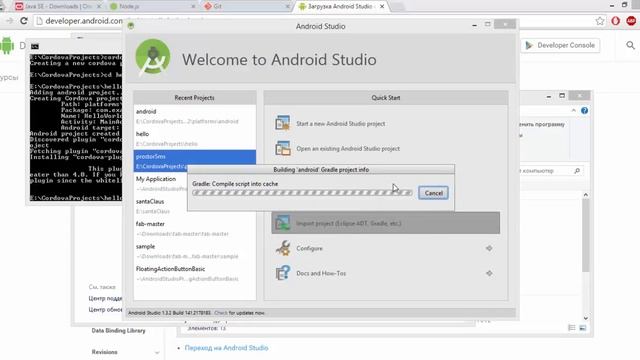This screenshot has width=640, height=360.
Task: Click the command prompt window icon
Action: 35,46
